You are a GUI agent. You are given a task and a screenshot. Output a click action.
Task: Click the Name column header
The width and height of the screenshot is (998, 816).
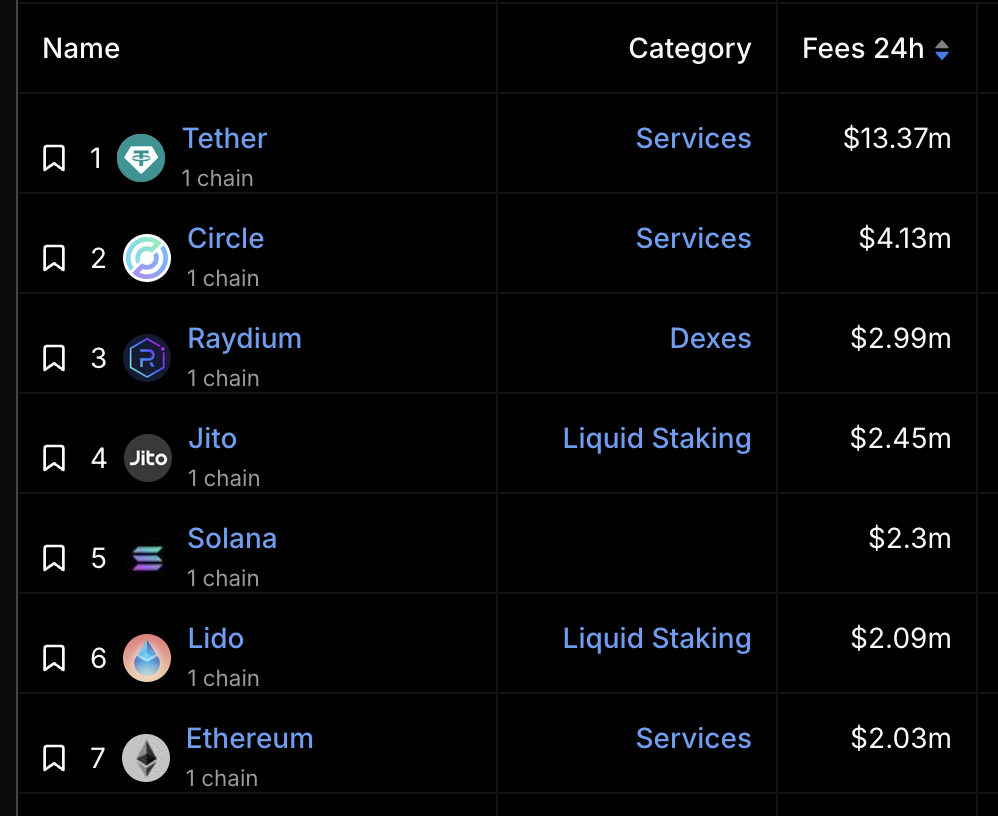81,49
